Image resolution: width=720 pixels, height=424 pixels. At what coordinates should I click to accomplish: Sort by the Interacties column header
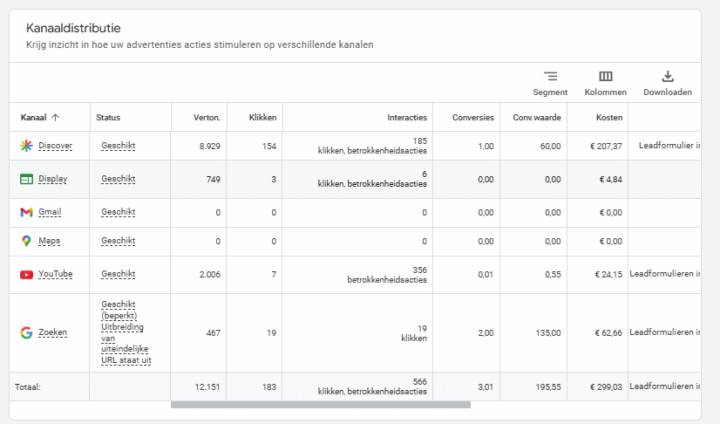pos(407,117)
